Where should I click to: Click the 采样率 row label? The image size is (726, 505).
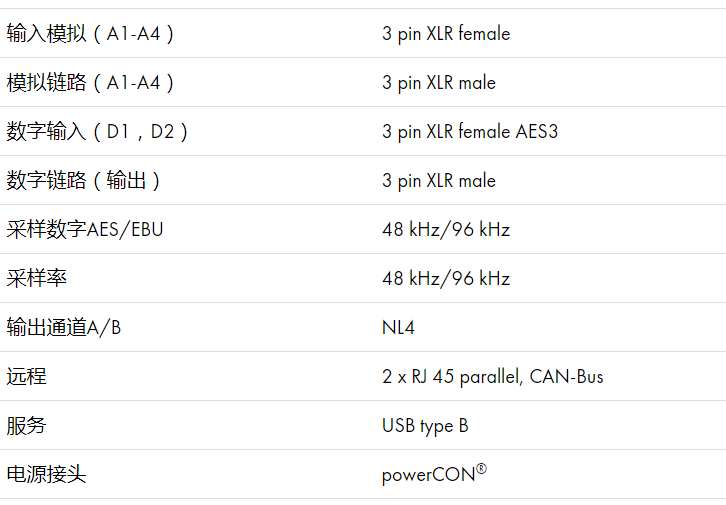coord(37,279)
